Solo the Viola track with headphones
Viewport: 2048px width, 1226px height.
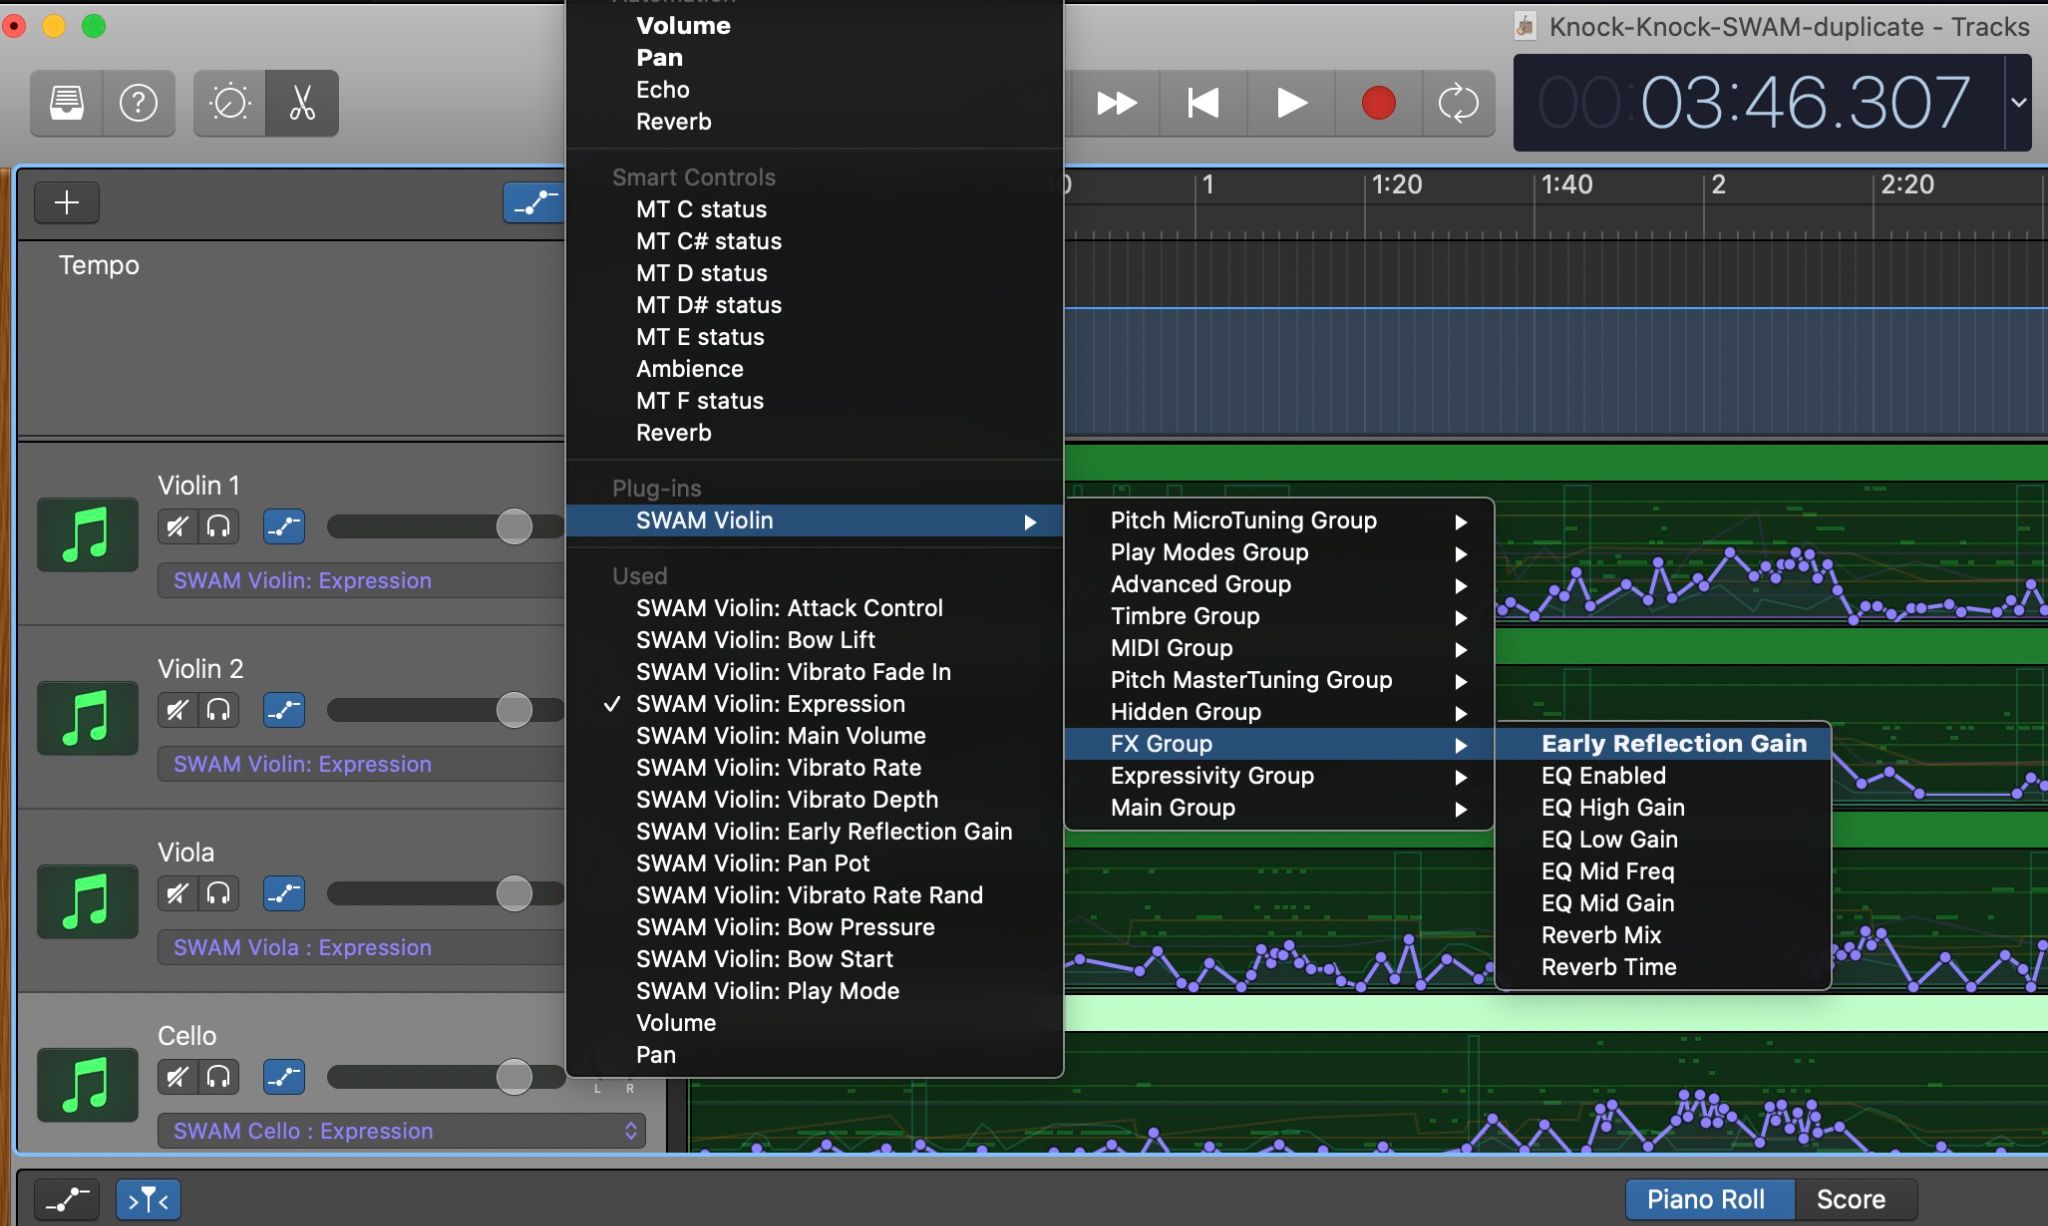click(219, 893)
